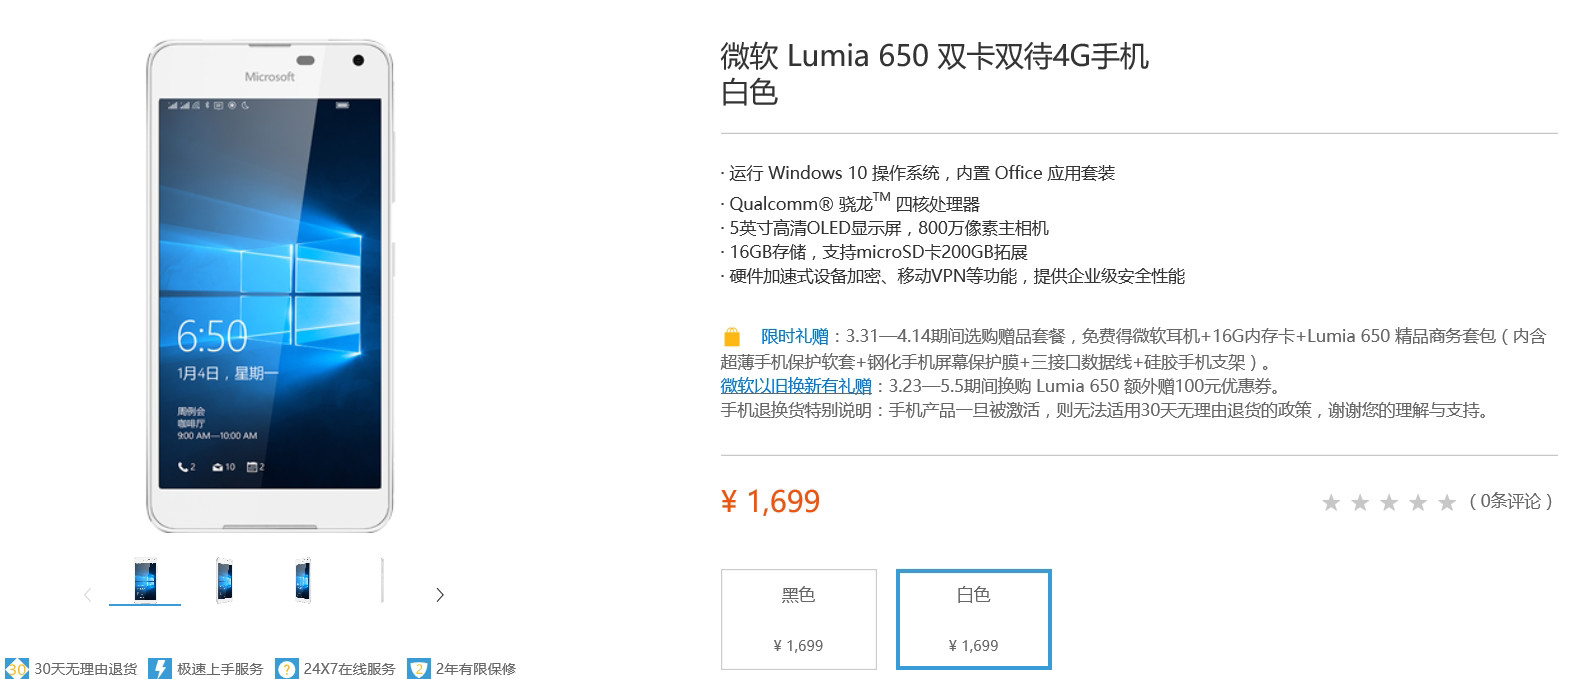Select the second angled phone thumbnail
Viewport: 1578px width, 679px height.
coord(225,580)
